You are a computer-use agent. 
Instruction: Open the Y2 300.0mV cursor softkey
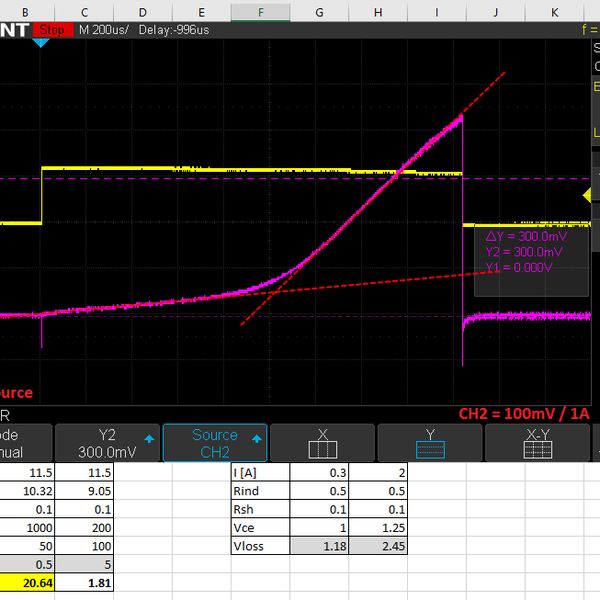click(107, 443)
